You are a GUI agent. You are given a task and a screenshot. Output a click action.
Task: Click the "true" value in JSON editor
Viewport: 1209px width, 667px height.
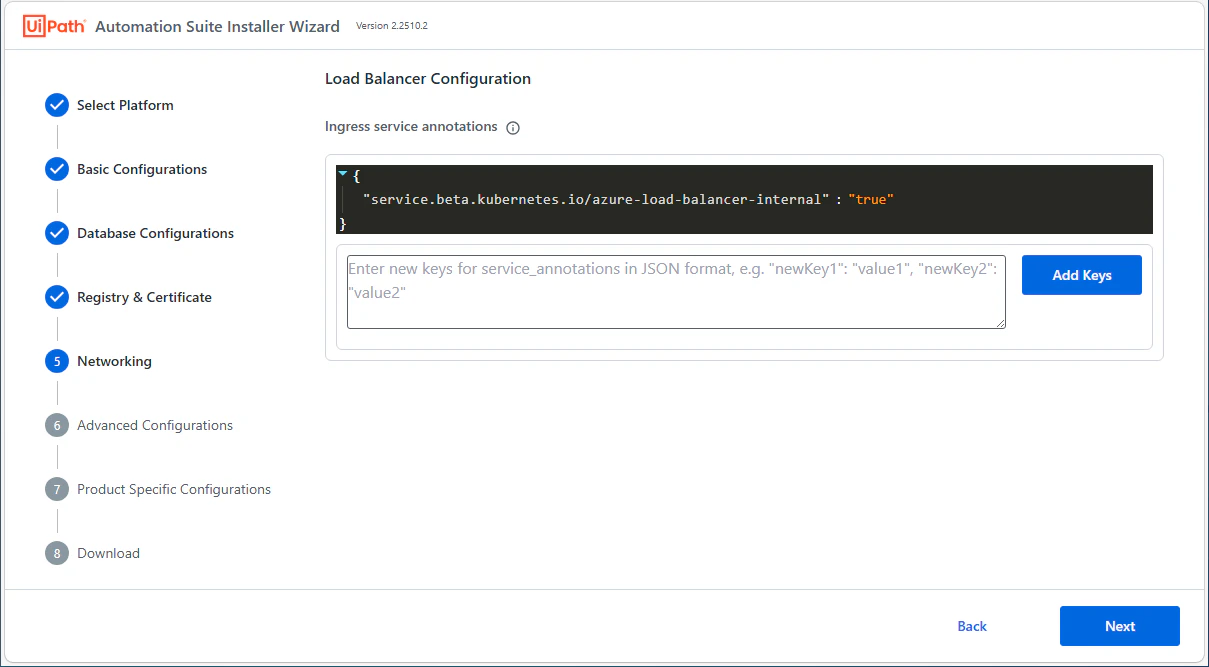click(x=870, y=199)
